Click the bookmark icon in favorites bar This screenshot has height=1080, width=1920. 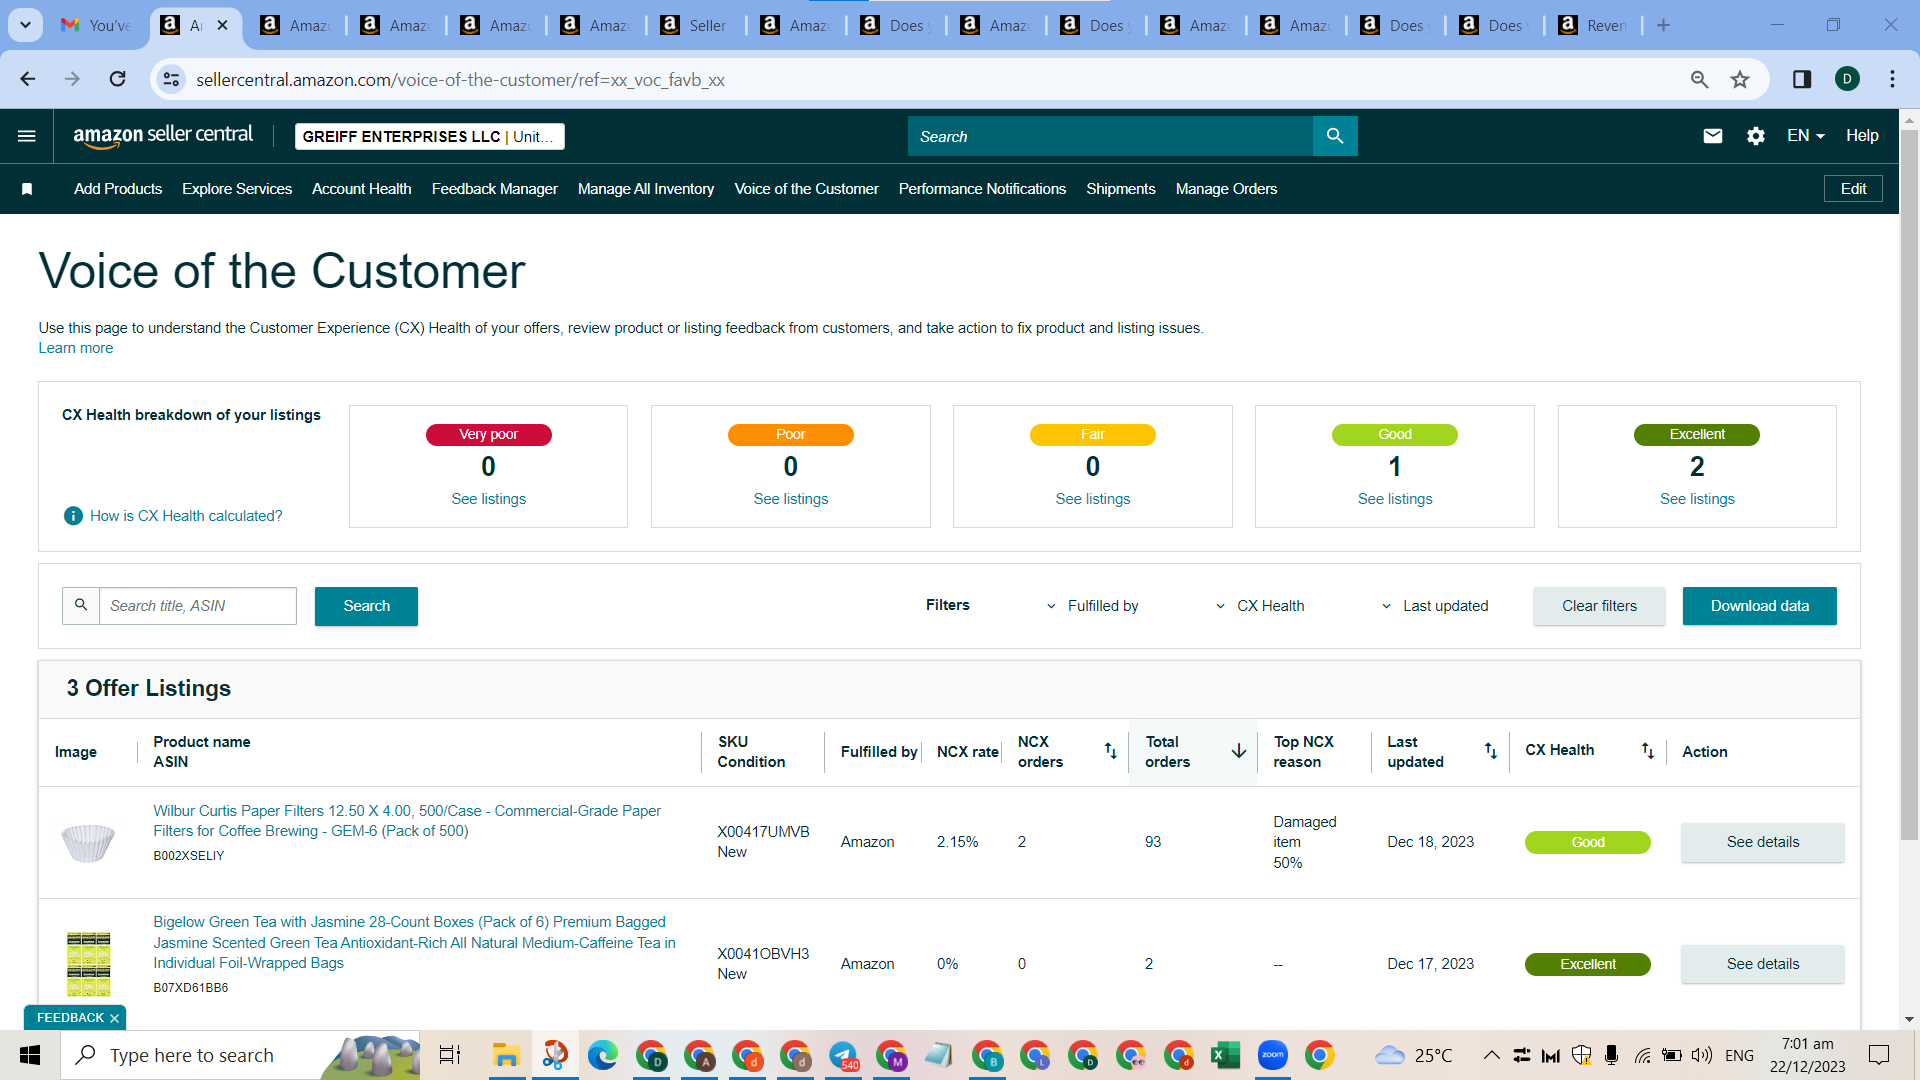pyautogui.click(x=27, y=189)
